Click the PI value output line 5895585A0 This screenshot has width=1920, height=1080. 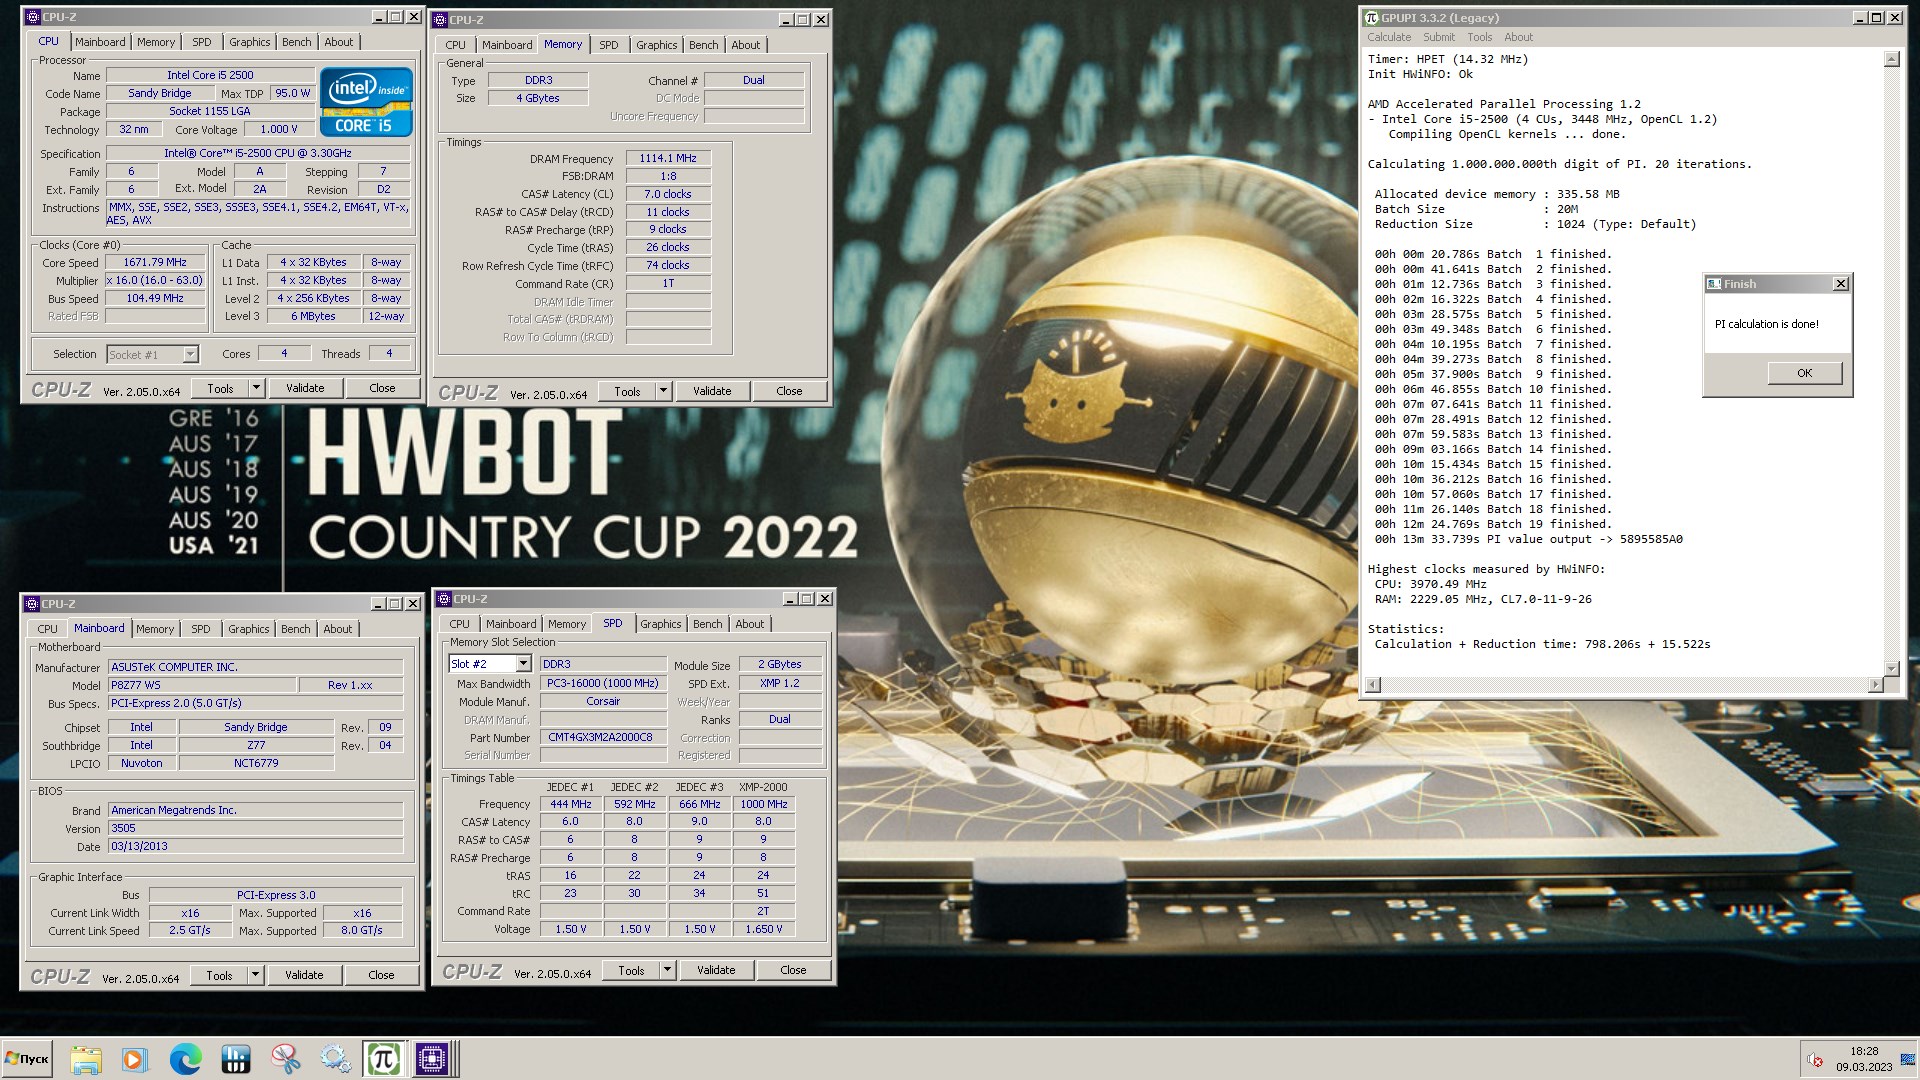1528,539
